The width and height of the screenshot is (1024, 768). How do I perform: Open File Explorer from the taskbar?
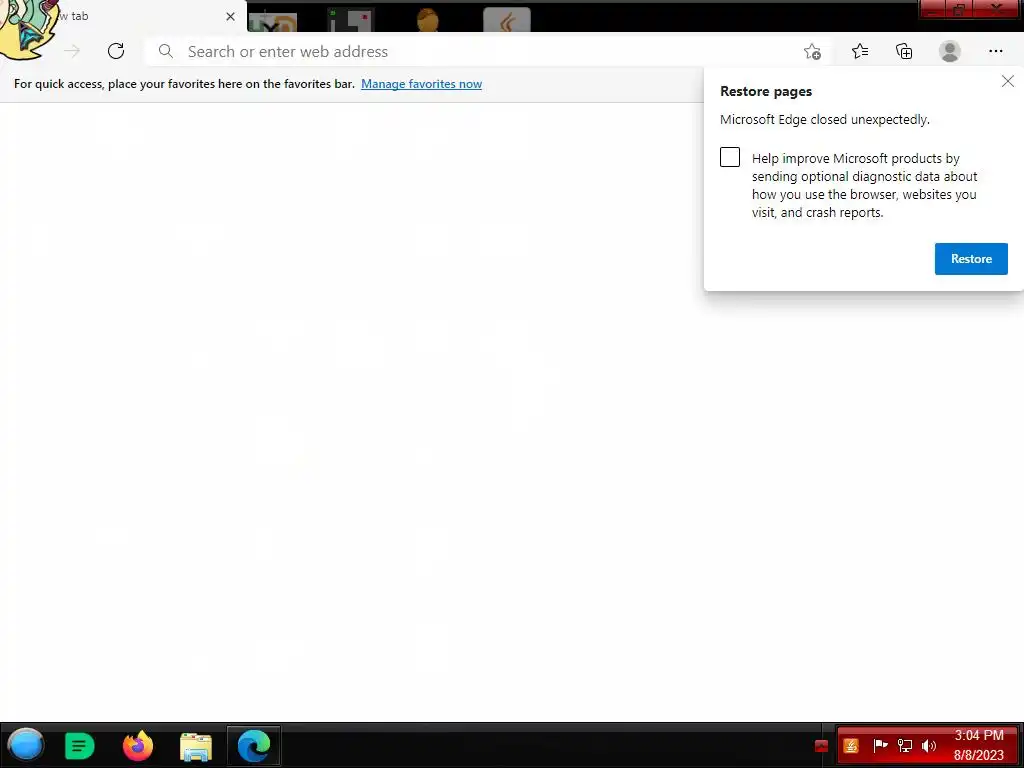click(196, 746)
